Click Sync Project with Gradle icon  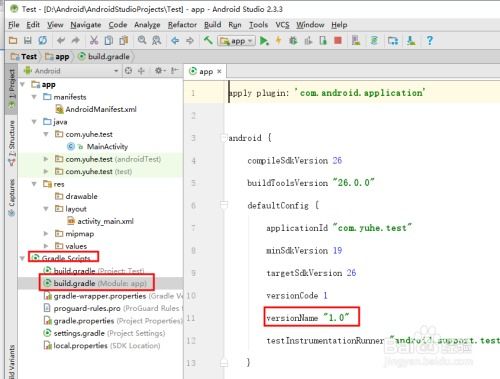click(x=374, y=41)
